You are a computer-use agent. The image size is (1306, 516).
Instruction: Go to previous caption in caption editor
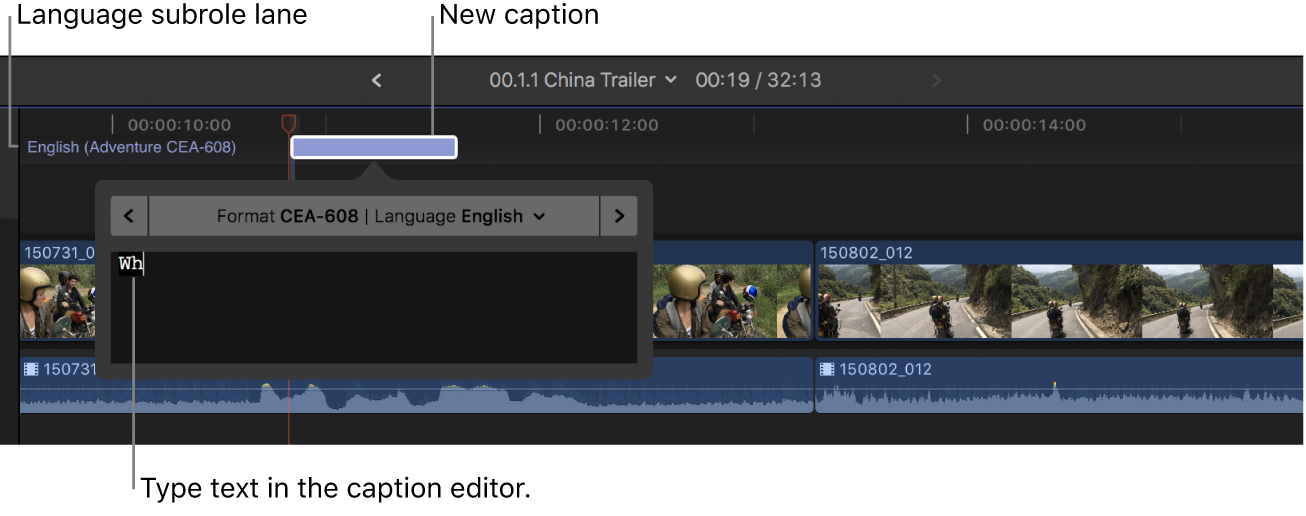129,216
